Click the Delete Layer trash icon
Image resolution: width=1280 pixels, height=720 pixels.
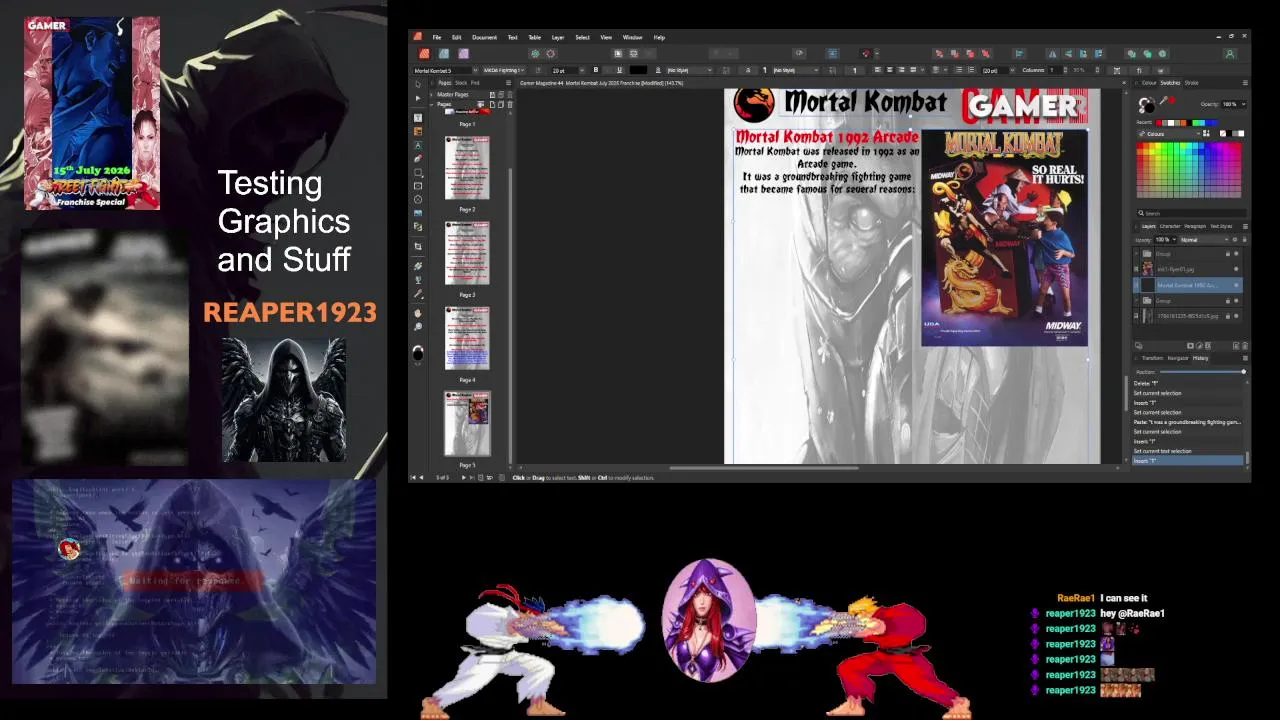[x=1245, y=346]
